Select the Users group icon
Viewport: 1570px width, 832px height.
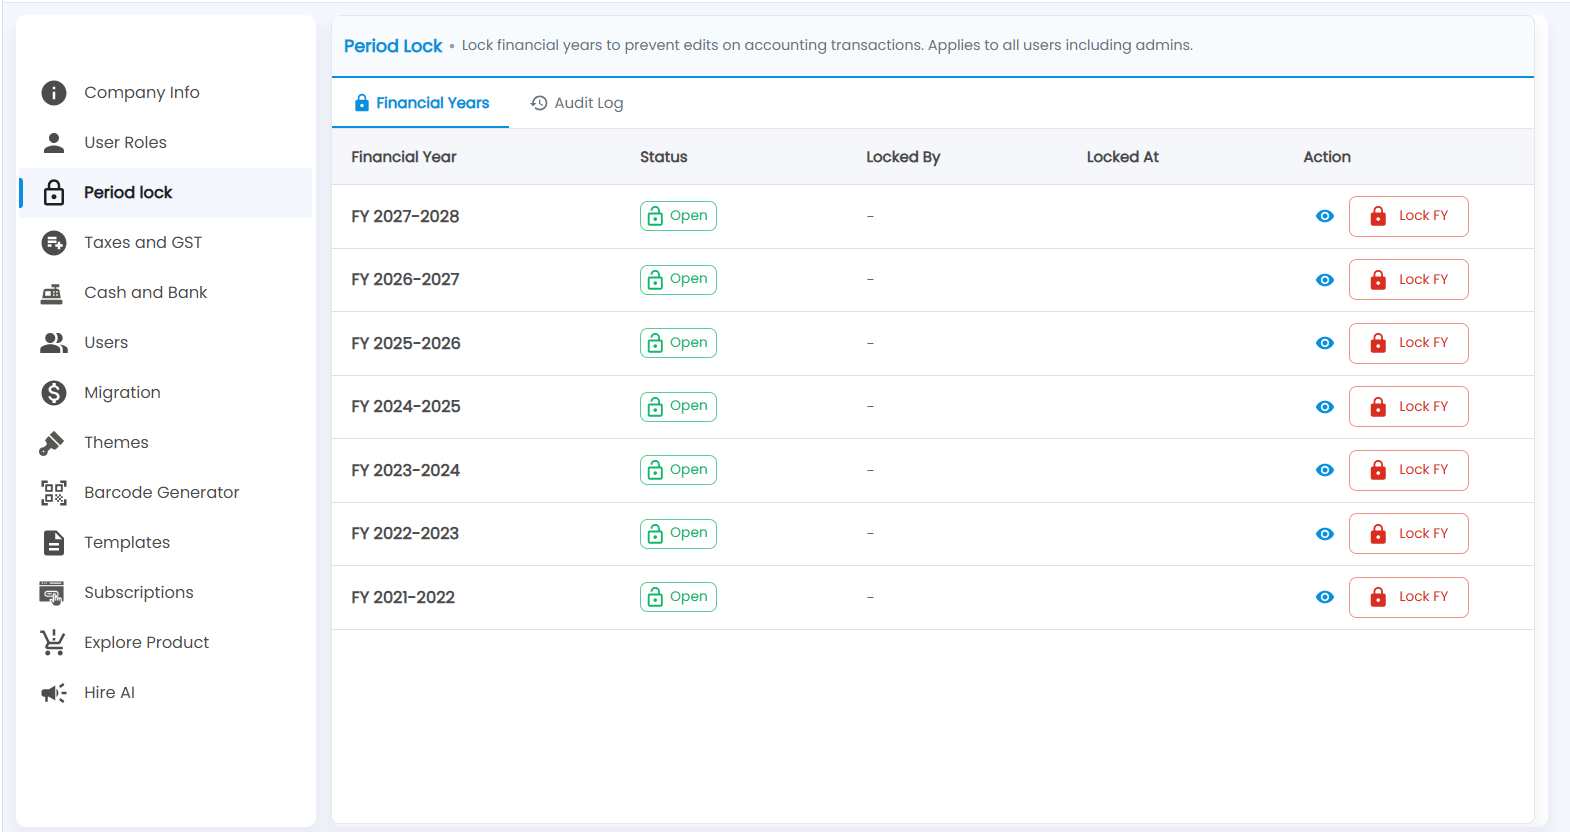coord(54,343)
